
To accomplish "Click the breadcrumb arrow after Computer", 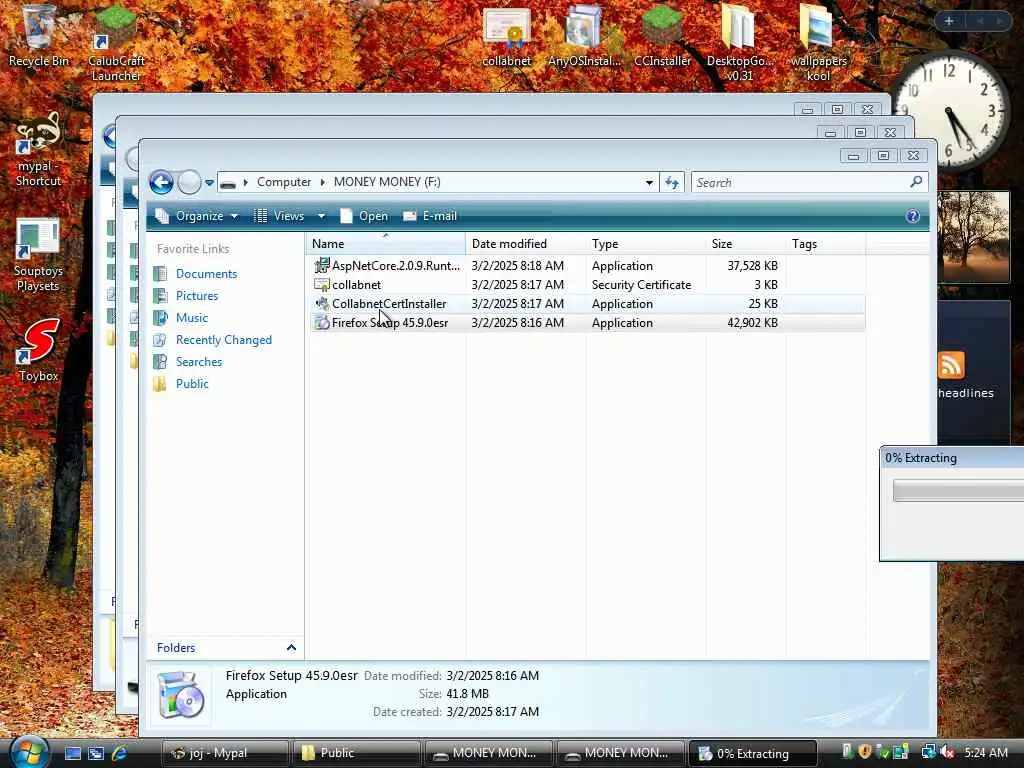I will 323,182.
